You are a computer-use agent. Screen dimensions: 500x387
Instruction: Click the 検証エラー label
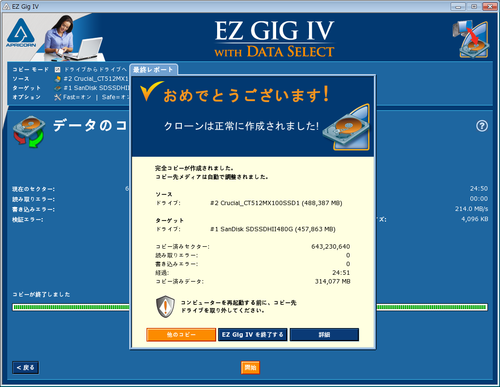28,220
